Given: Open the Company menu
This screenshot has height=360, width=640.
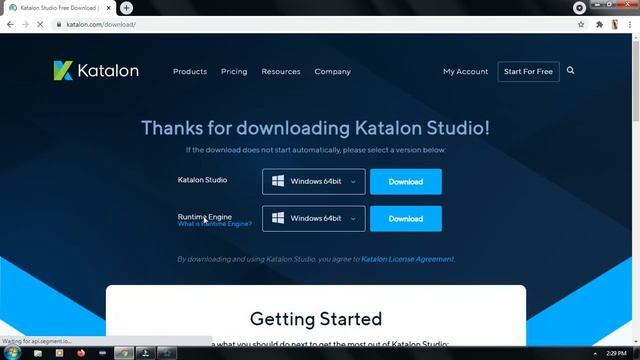Looking at the screenshot, I should click(x=332, y=71).
